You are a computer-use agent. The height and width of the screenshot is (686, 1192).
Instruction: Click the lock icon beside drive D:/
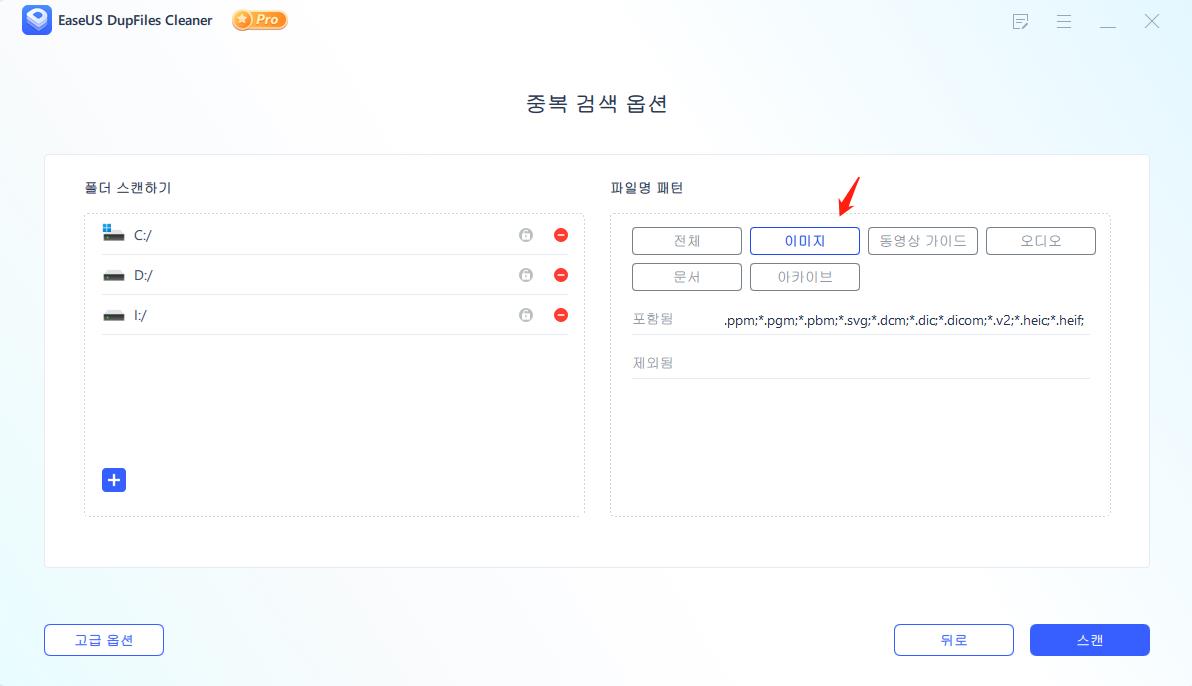click(x=526, y=274)
